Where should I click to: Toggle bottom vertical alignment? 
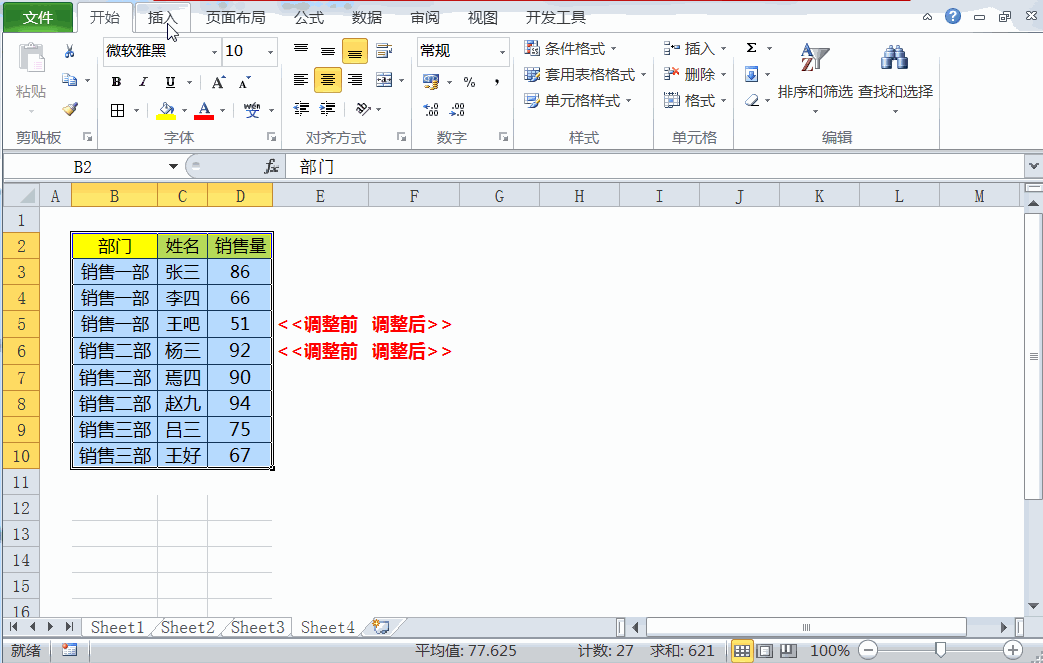355,51
